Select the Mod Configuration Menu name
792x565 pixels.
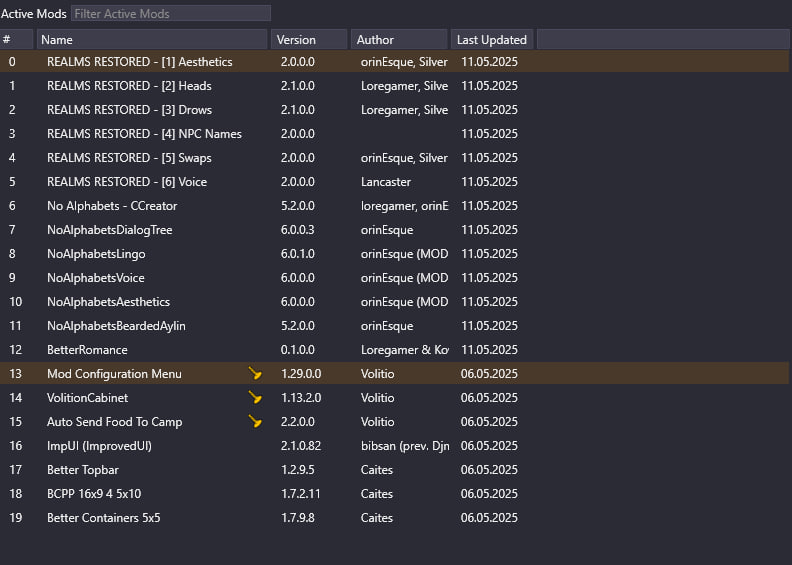(114, 374)
